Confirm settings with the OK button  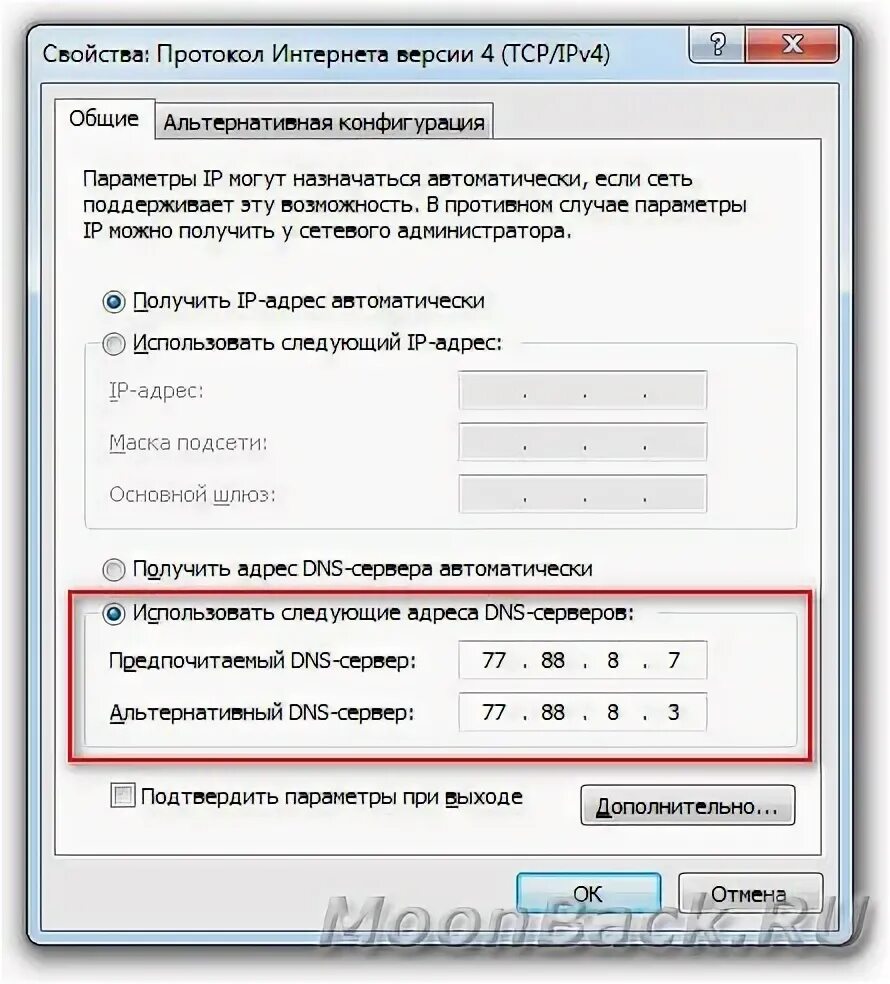(x=588, y=894)
